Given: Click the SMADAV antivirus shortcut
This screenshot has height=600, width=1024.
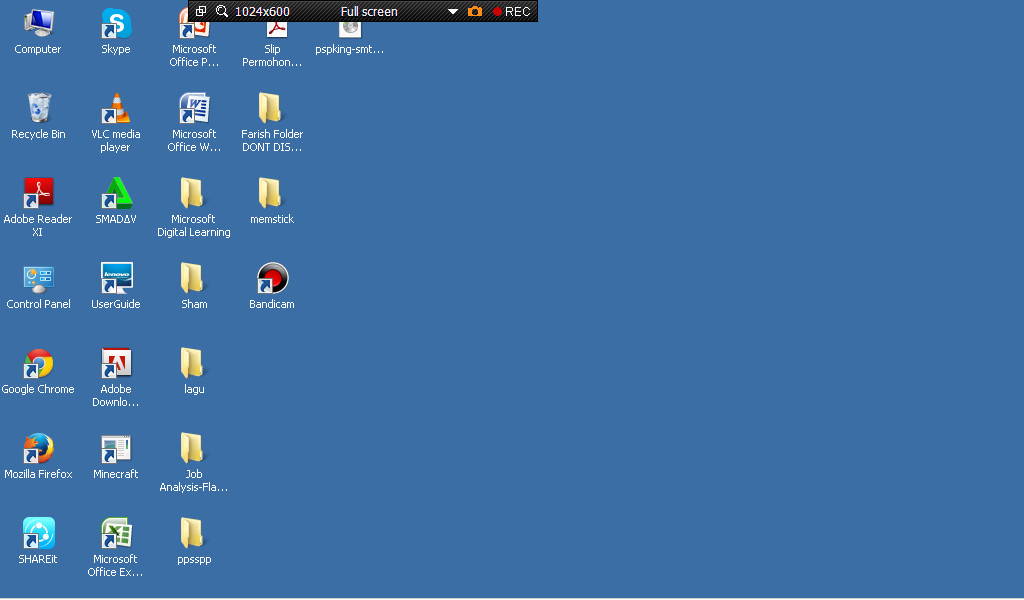Looking at the screenshot, I should click(x=116, y=193).
